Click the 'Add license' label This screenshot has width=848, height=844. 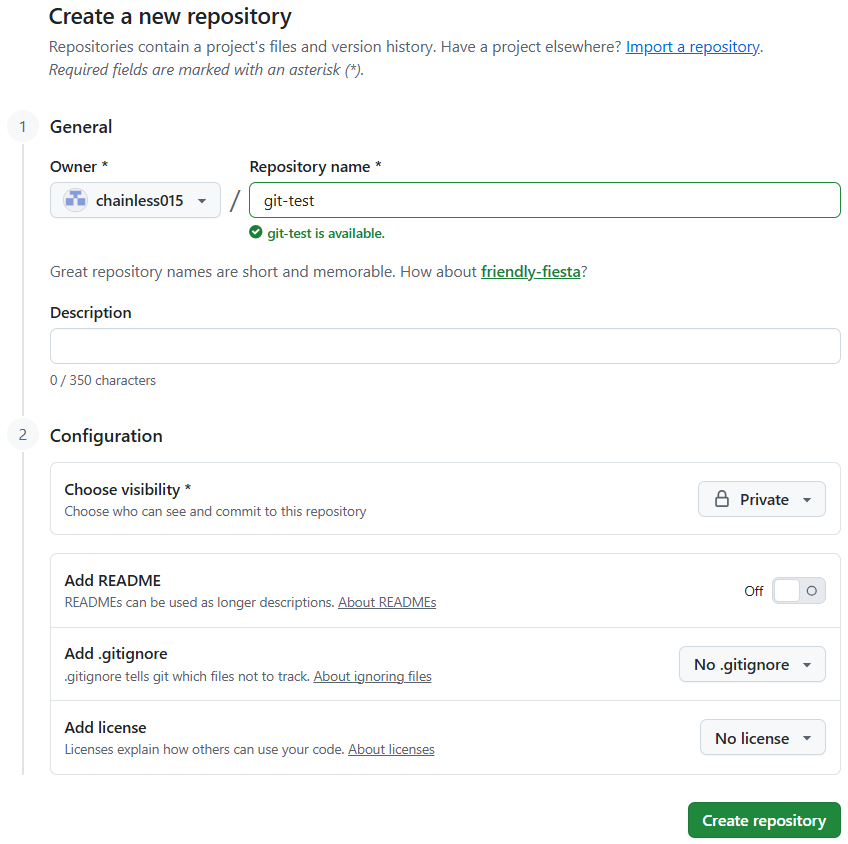point(105,728)
